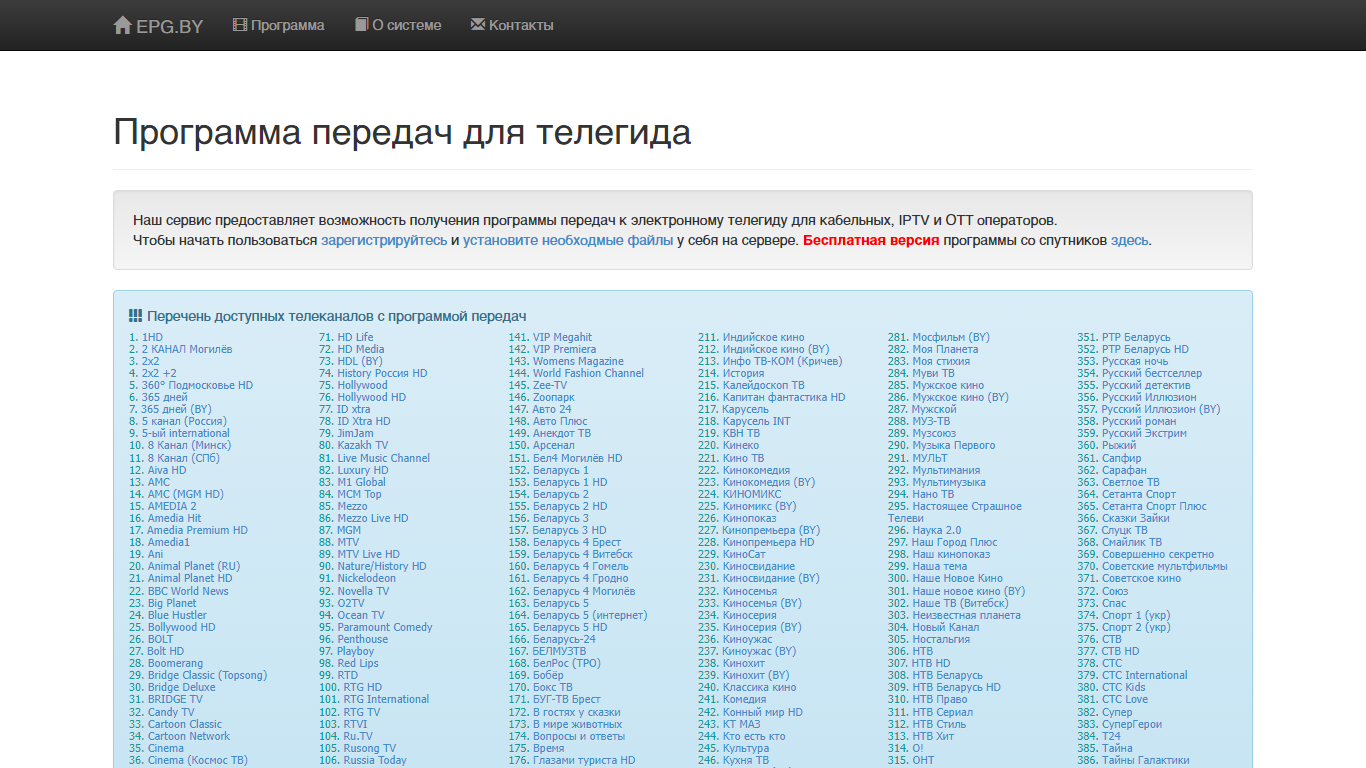Click the envelope icon next to Контакты
This screenshot has width=1366, height=768.
click(x=478, y=25)
